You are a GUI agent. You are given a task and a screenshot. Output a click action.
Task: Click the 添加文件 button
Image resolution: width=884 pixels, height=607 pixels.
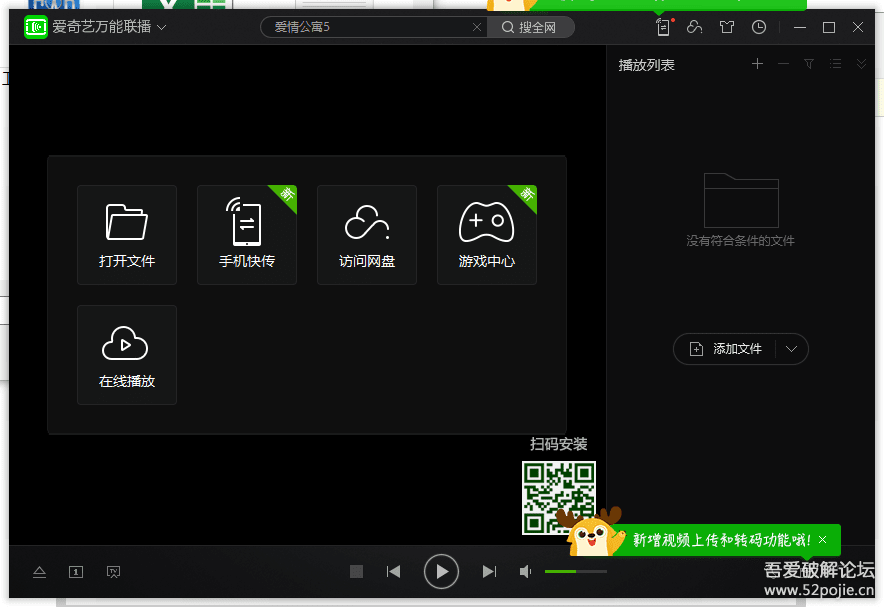click(726, 349)
